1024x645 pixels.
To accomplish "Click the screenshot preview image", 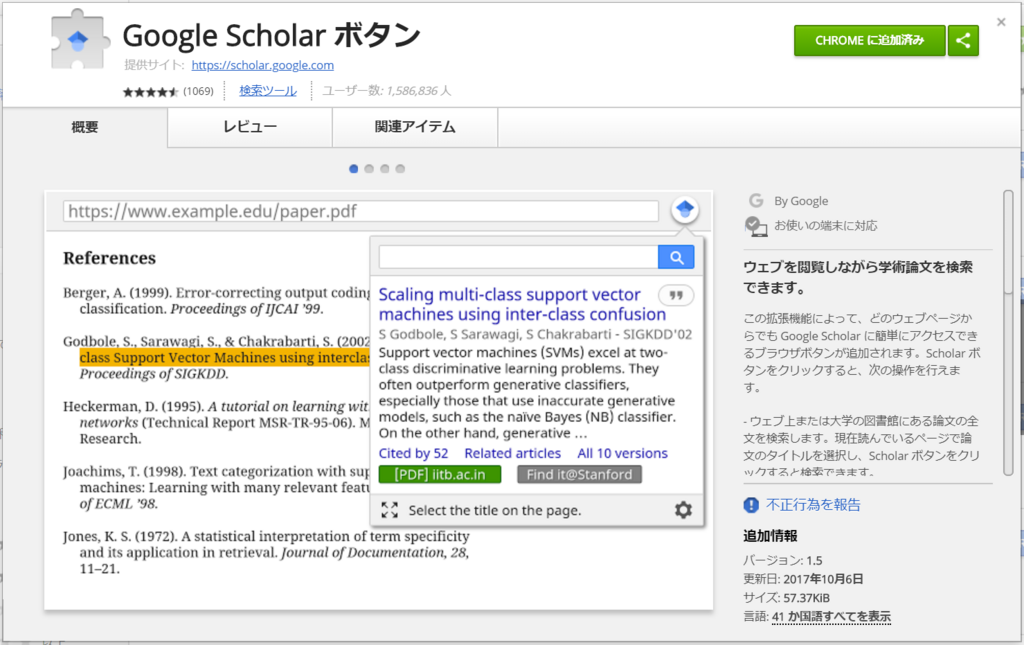I will click(x=379, y=400).
